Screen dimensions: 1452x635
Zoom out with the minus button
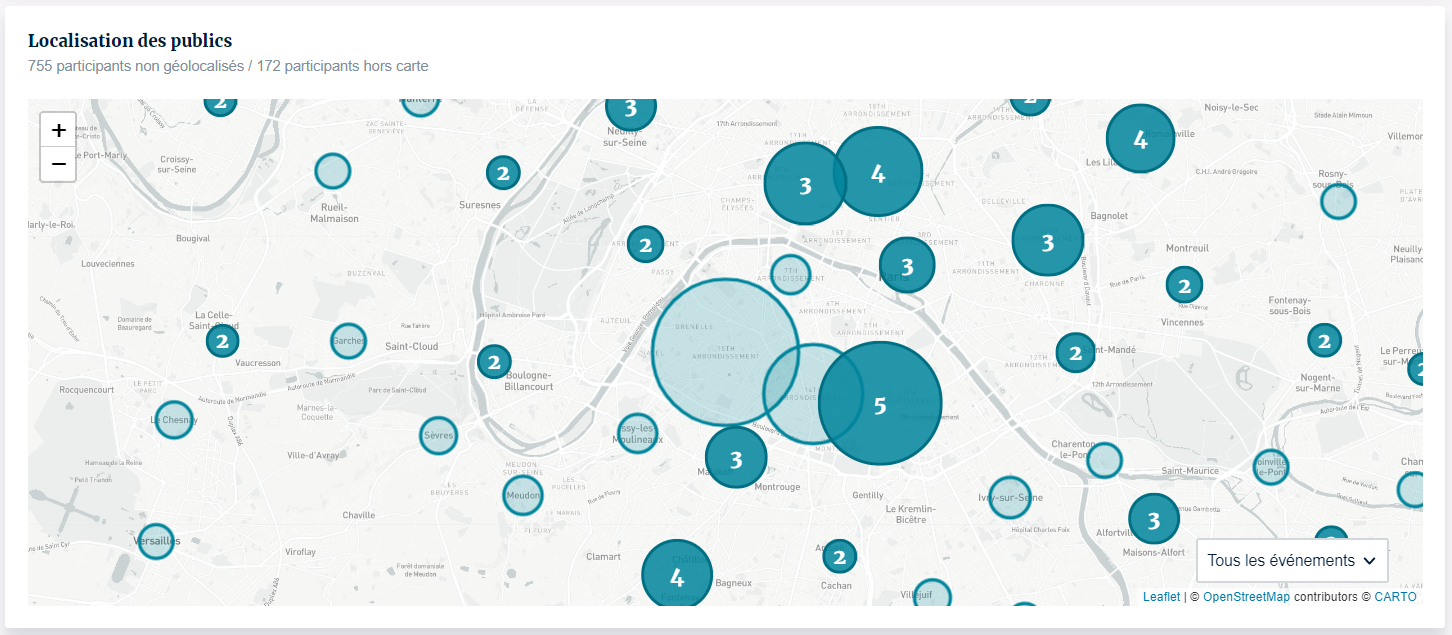click(x=59, y=164)
